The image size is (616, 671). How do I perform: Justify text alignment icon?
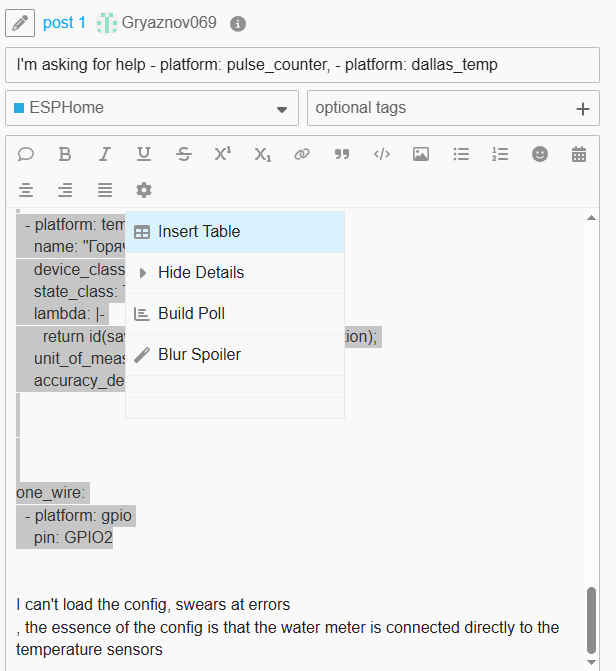[x=105, y=190]
